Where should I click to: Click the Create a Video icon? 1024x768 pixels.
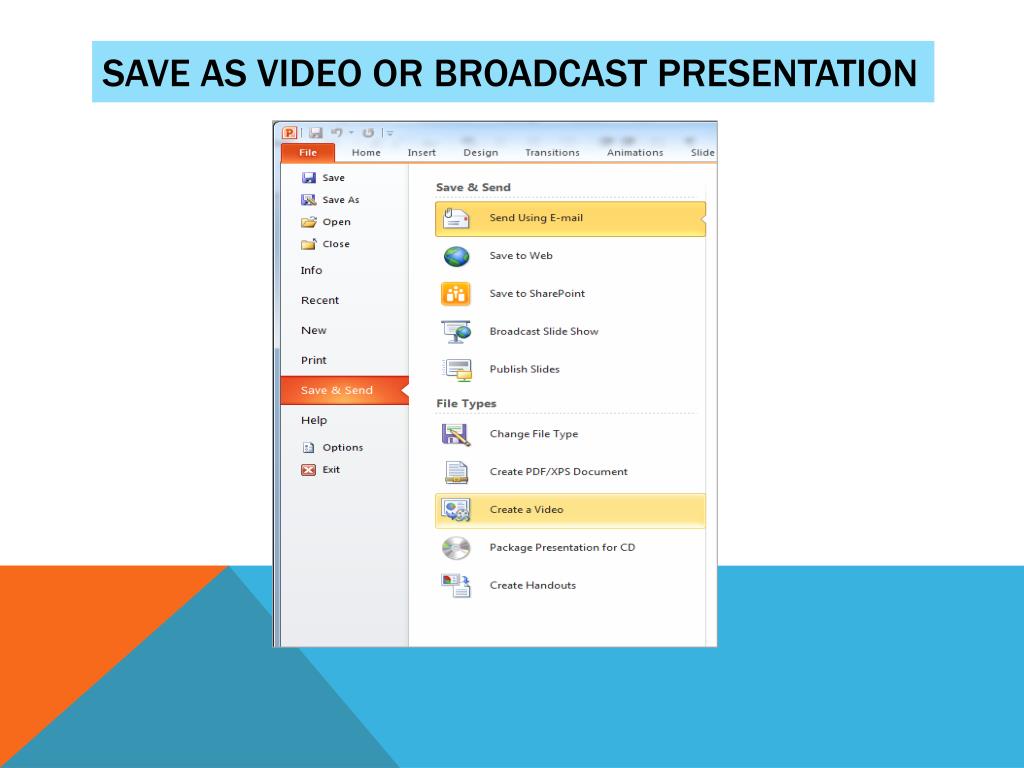click(x=456, y=510)
